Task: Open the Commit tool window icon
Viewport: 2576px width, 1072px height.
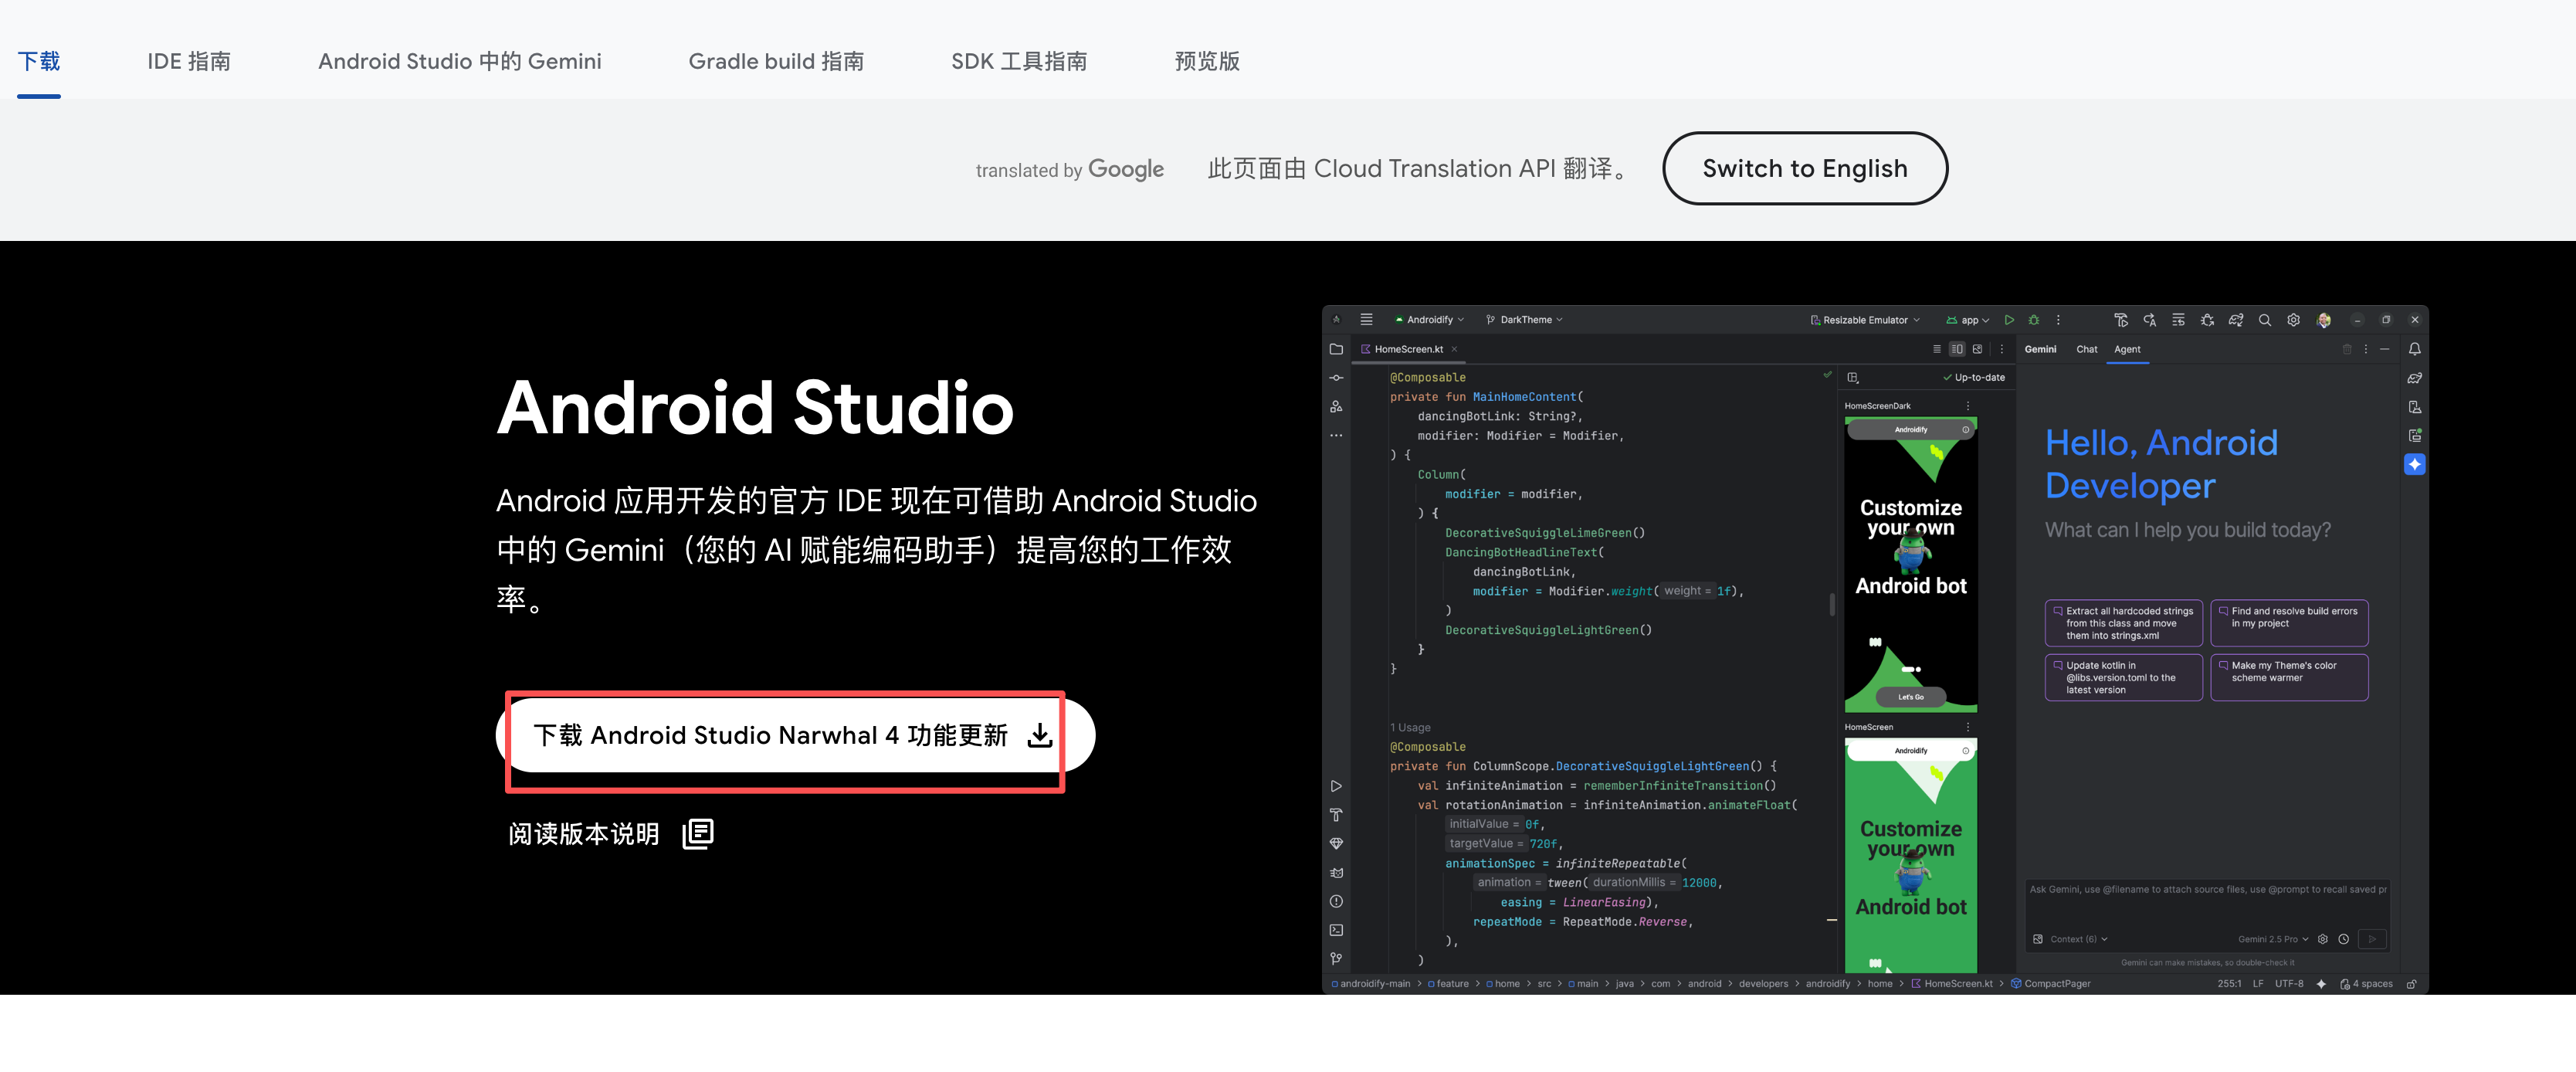Action: click(1336, 378)
